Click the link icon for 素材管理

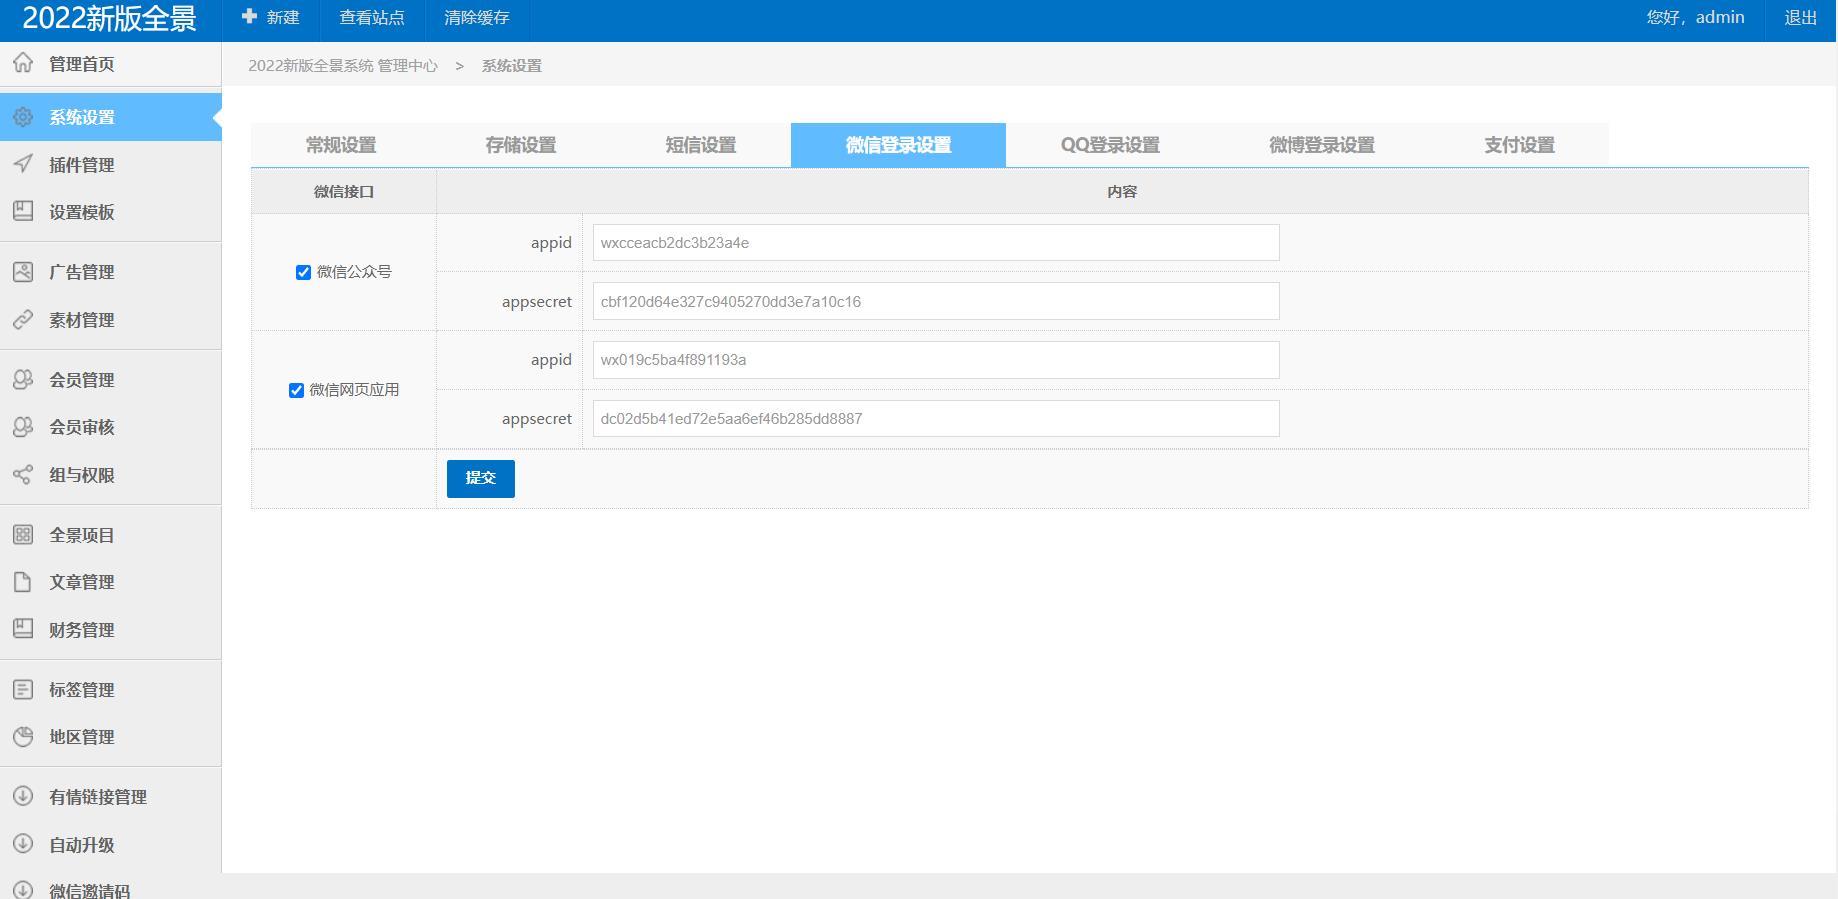[x=23, y=319]
